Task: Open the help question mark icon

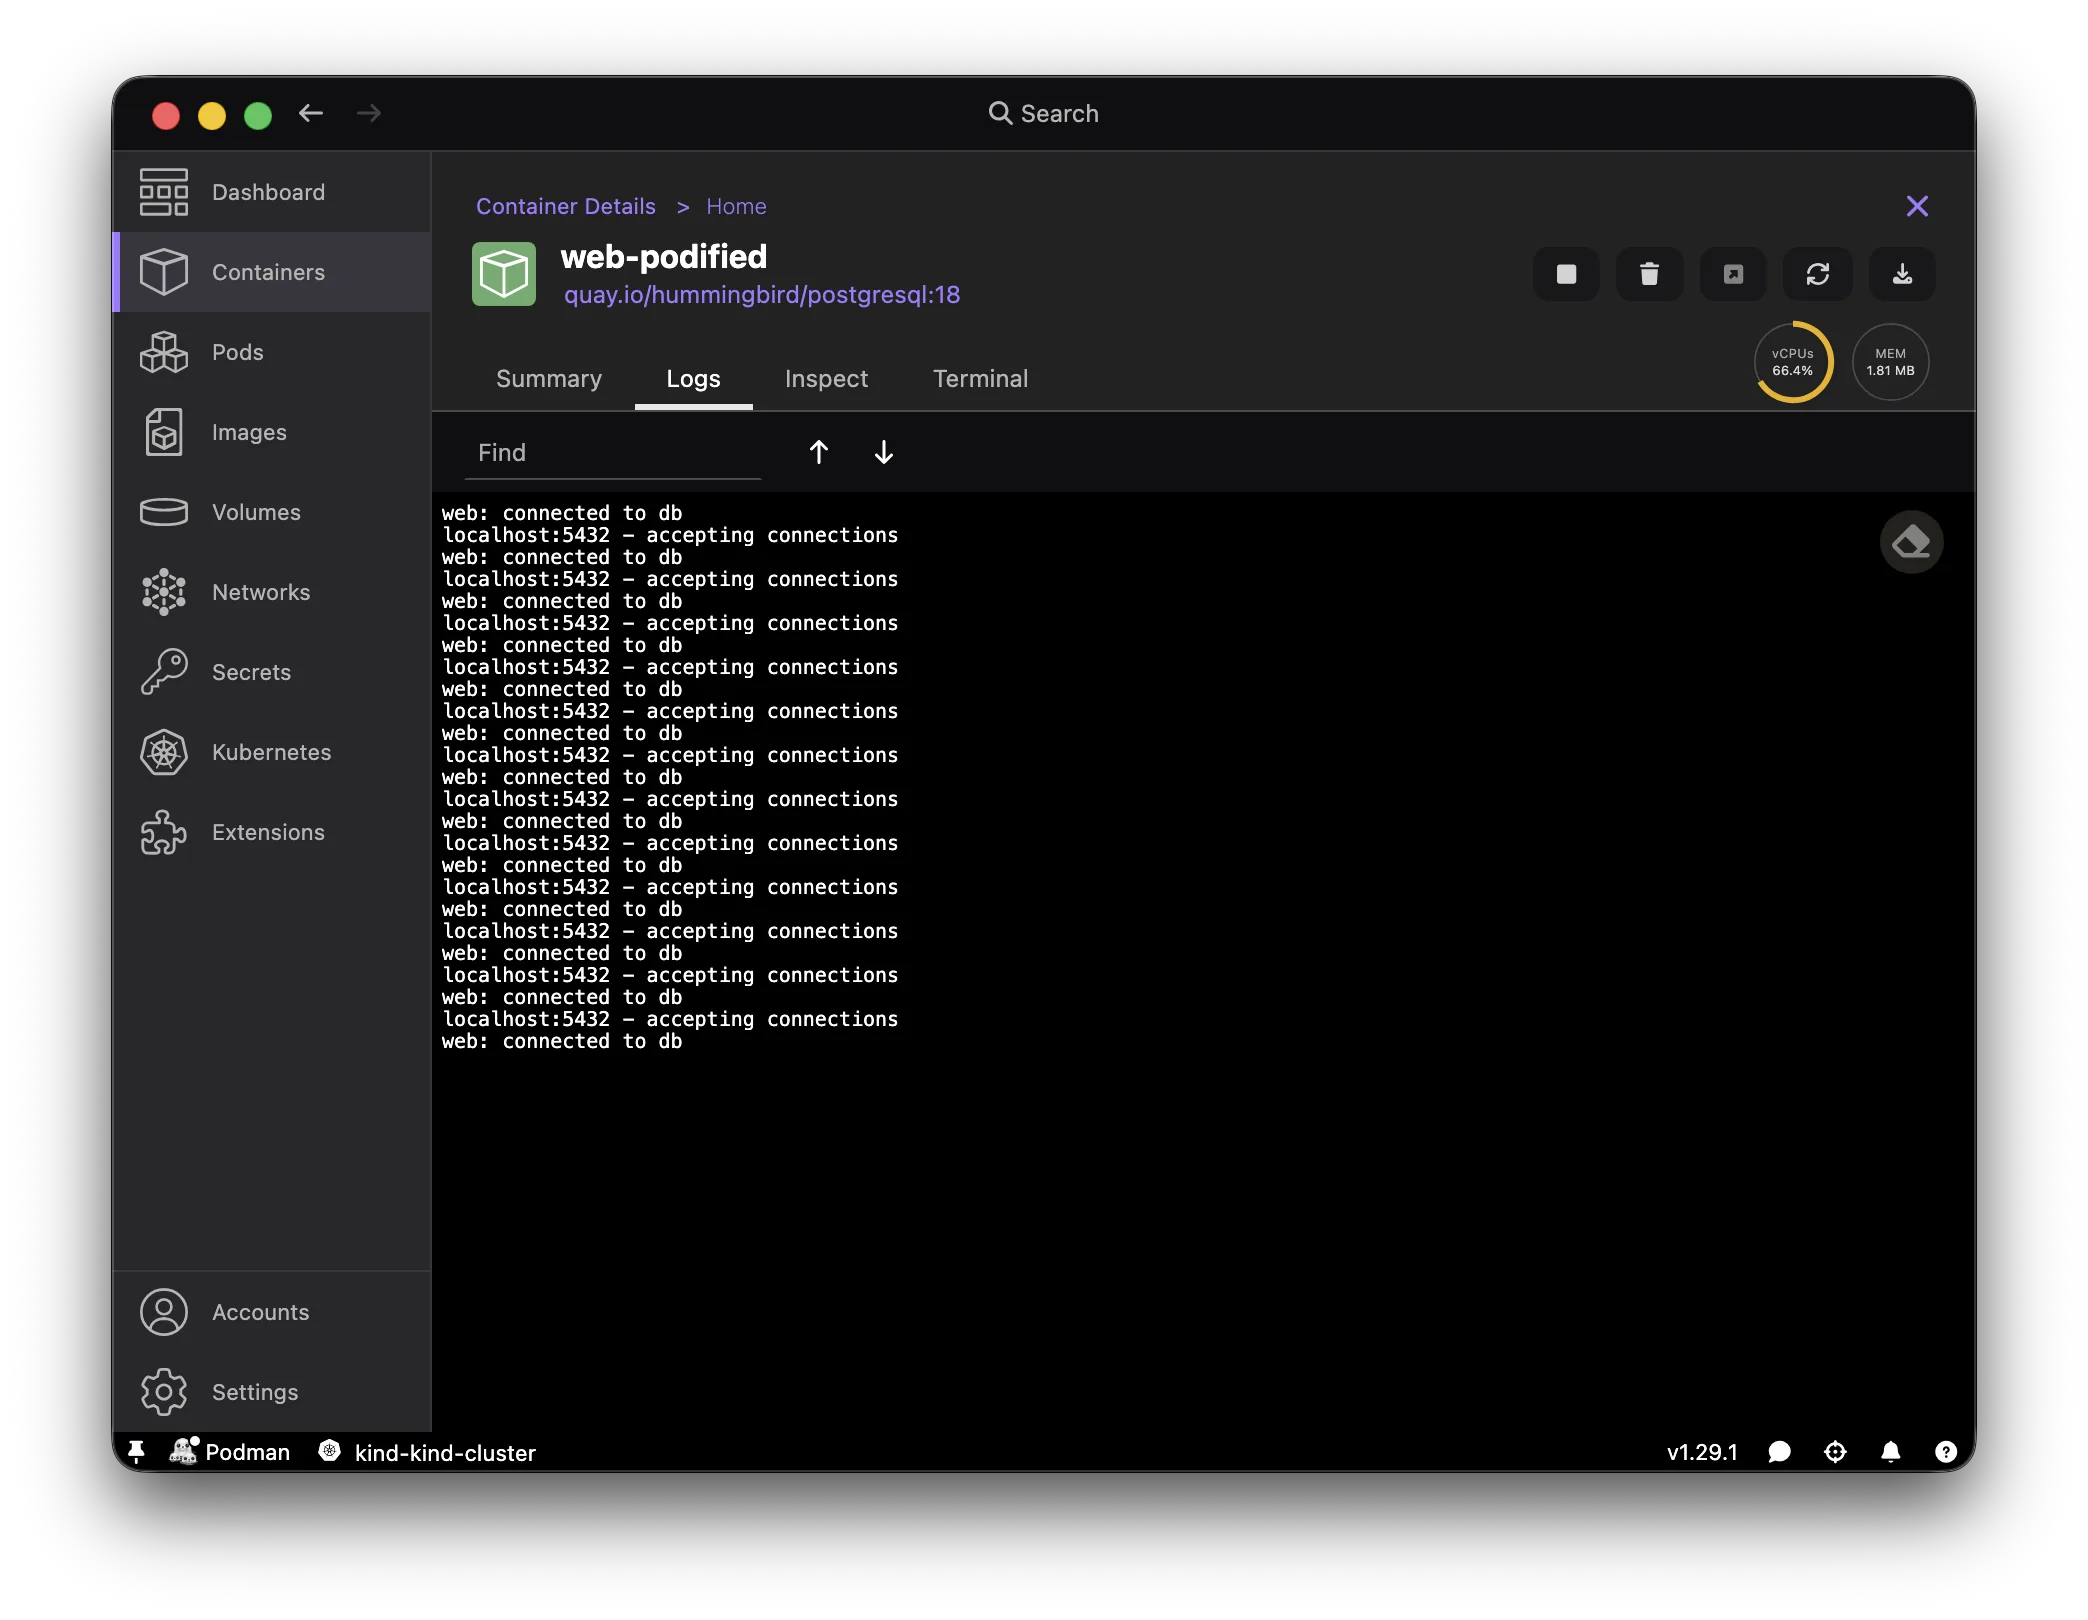Action: 1946,1452
